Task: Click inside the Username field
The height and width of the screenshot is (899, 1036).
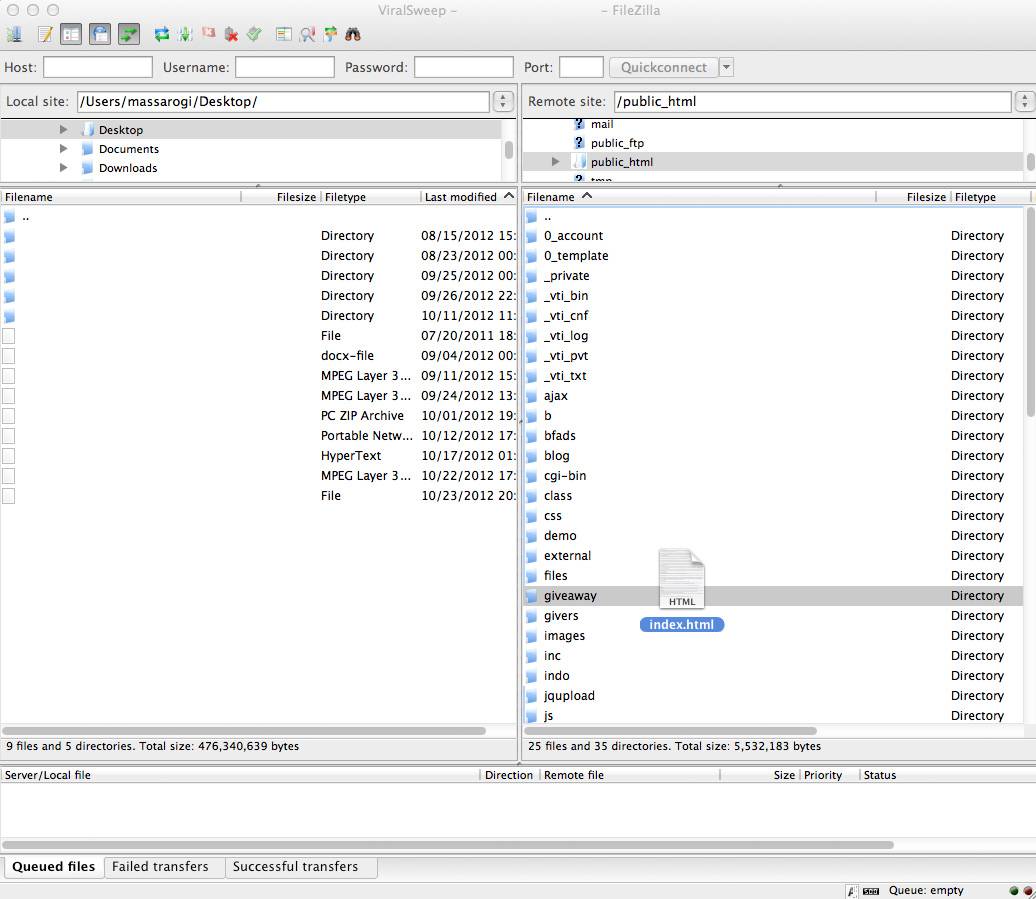Action: [x=285, y=67]
